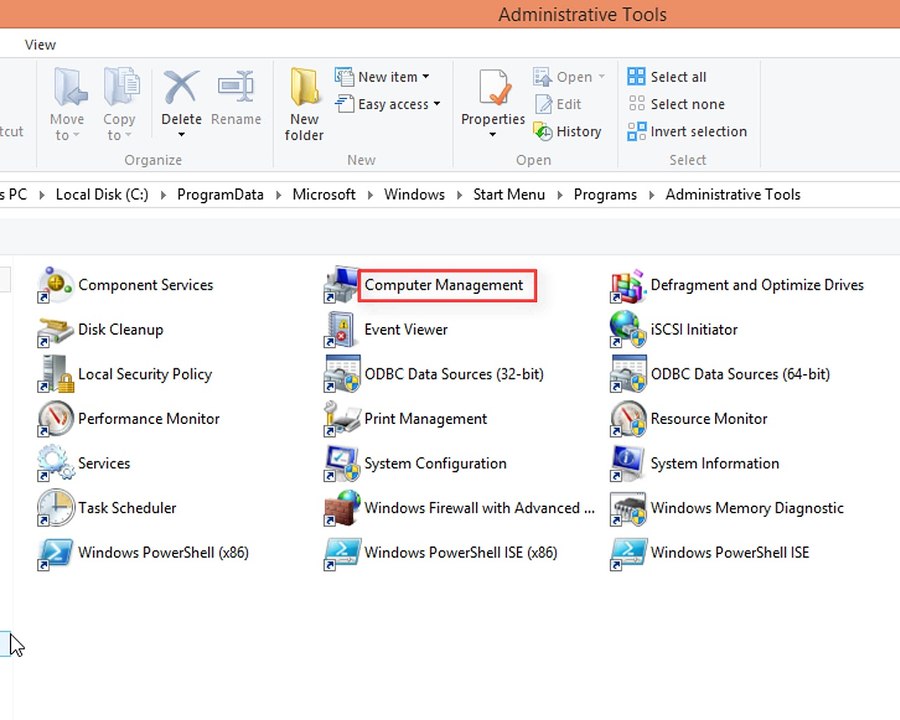The height and width of the screenshot is (720, 900).
Task: Select the Resource Monitor icon
Action: (x=627, y=419)
